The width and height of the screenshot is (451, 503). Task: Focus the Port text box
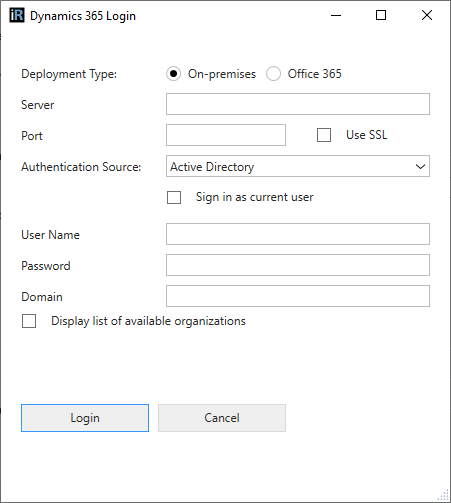(x=226, y=135)
